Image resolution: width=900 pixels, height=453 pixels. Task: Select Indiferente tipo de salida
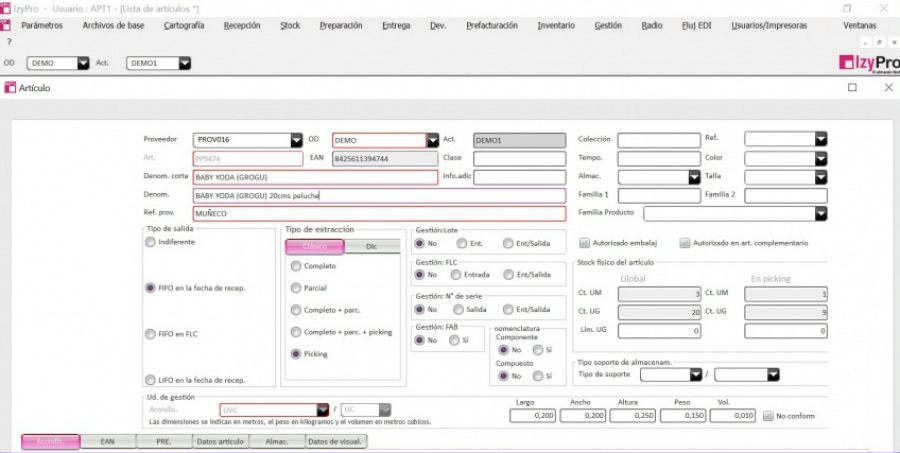150,242
